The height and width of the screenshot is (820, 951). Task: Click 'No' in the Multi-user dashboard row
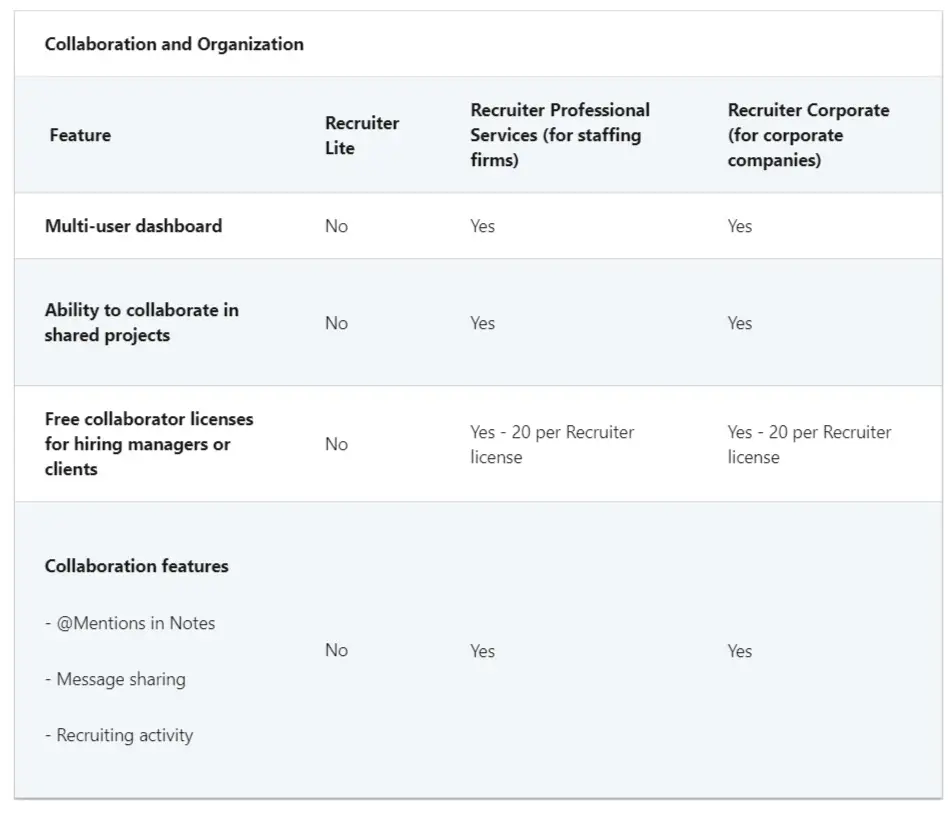click(337, 226)
